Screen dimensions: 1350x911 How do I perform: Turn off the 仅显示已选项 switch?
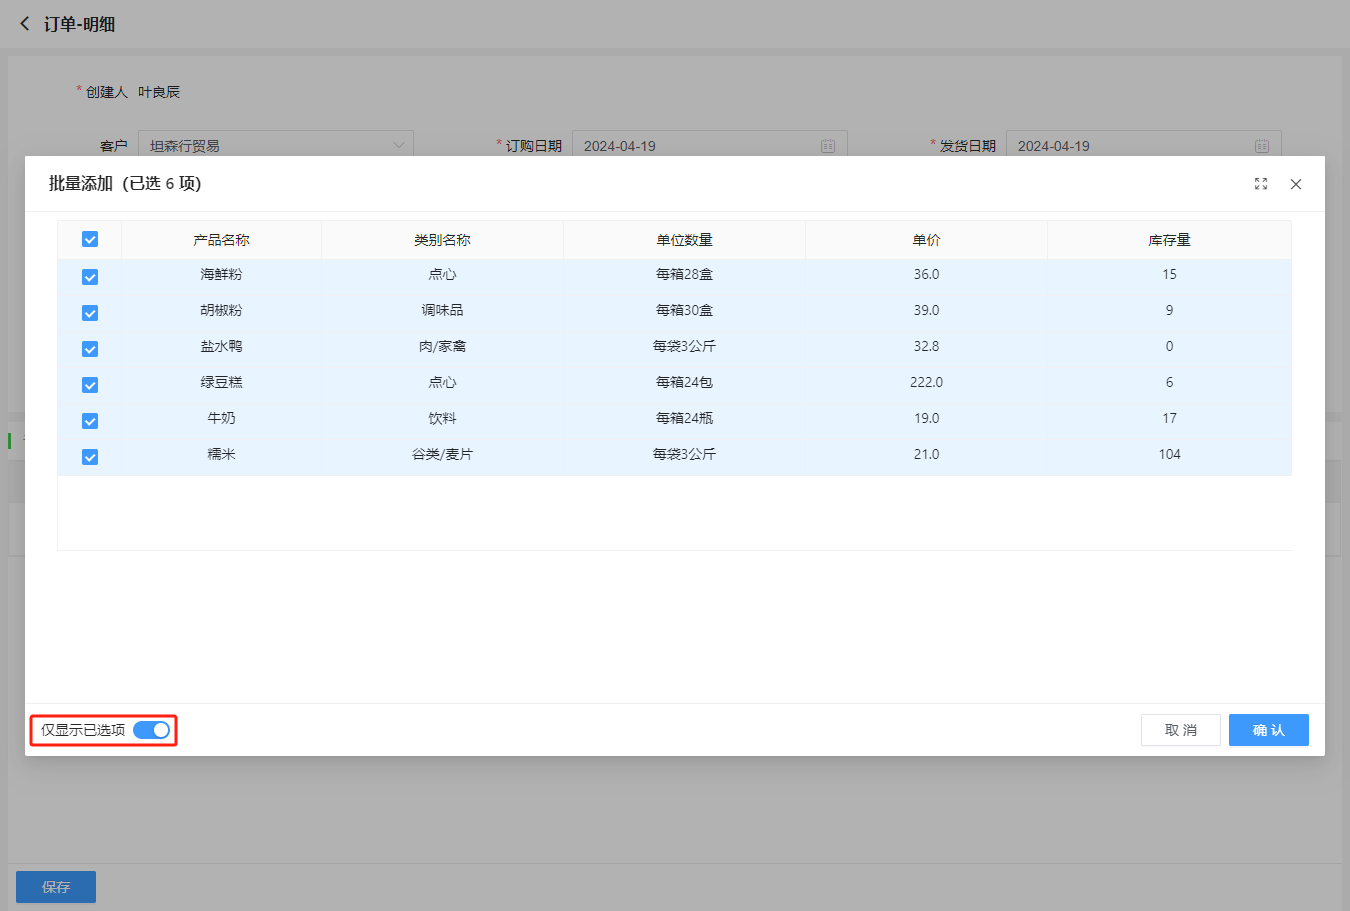tap(152, 730)
